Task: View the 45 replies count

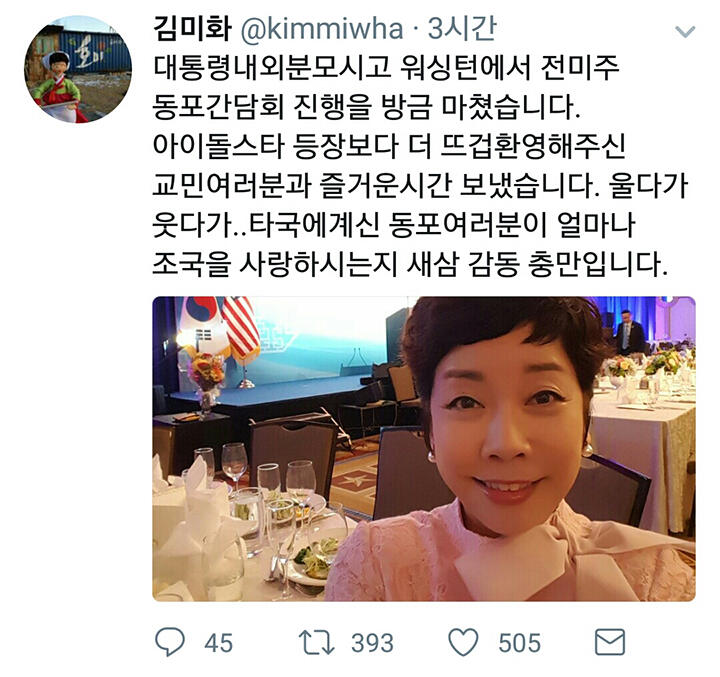Action: pos(219,643)
